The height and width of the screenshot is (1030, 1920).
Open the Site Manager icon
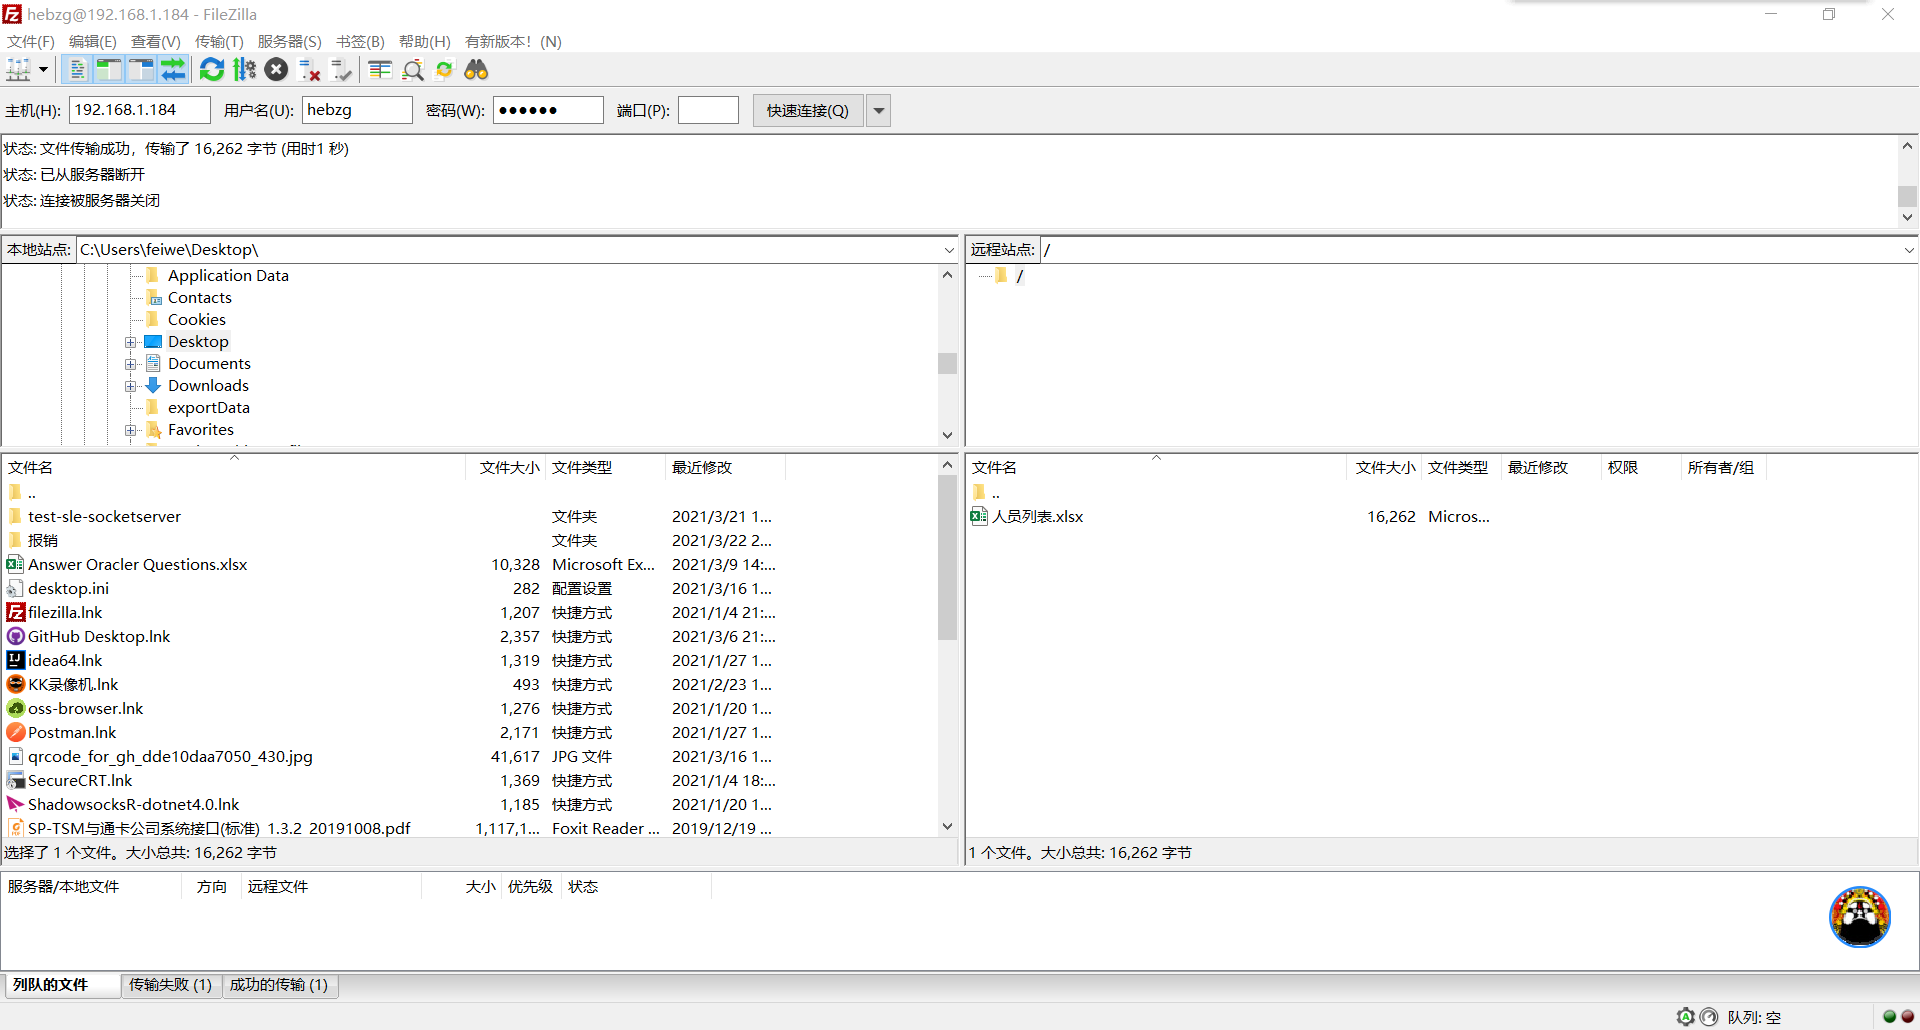click(x=19, y=70)
